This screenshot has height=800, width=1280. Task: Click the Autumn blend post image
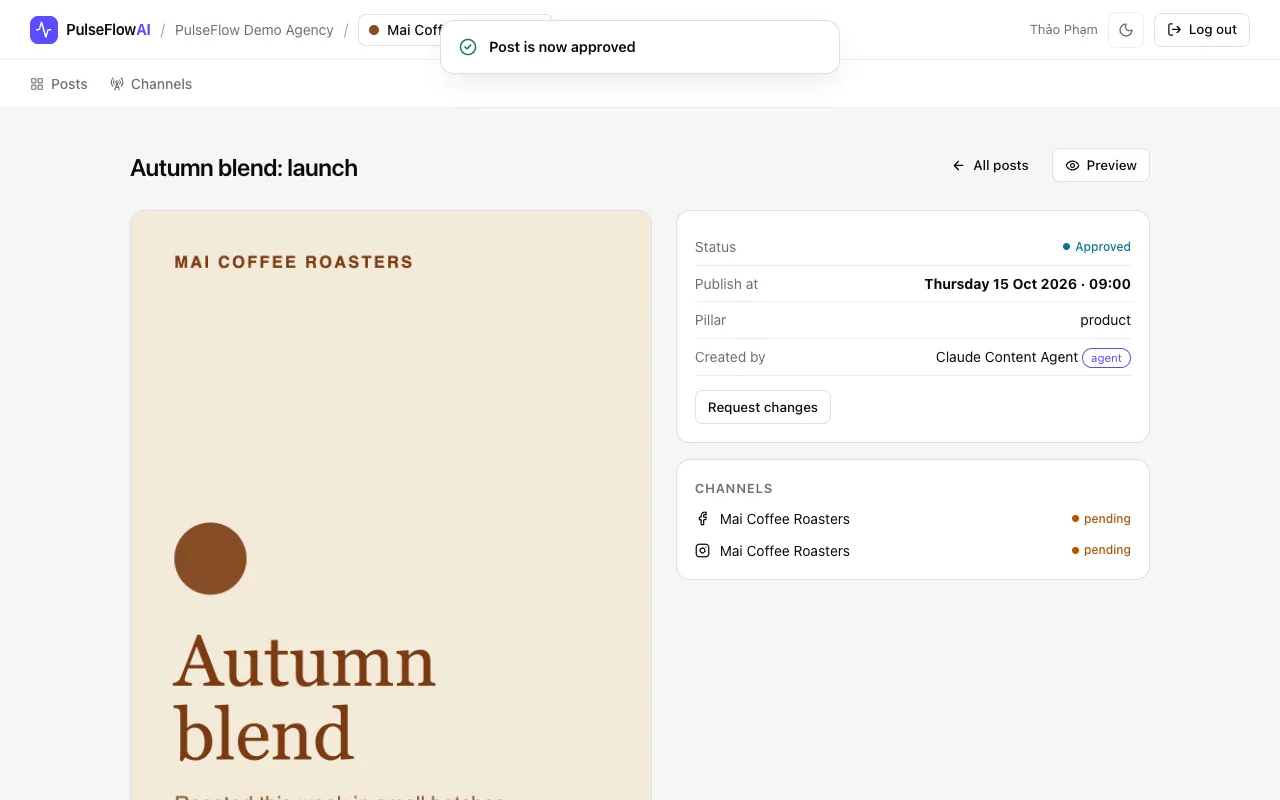(391, 505)
